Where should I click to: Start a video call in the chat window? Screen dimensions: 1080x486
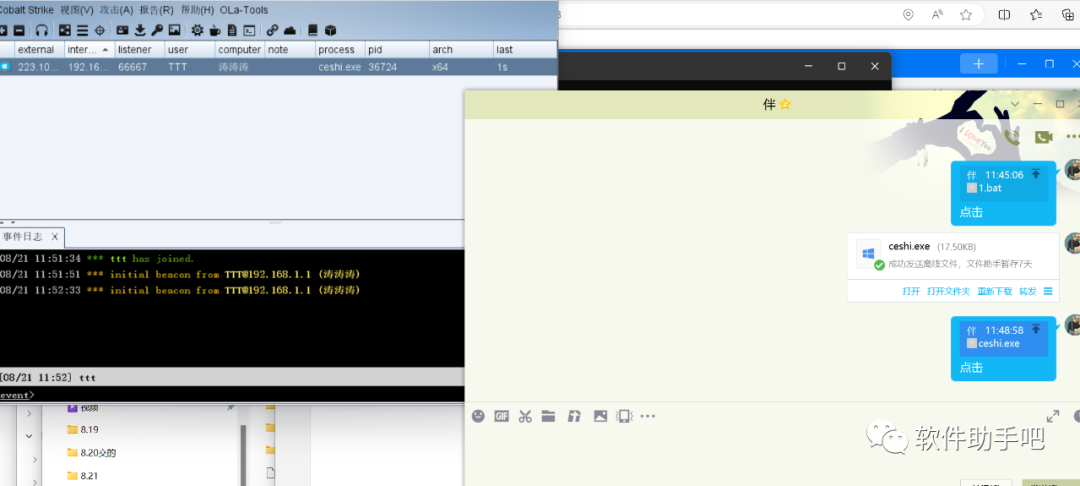click(x=1043, y=137)
